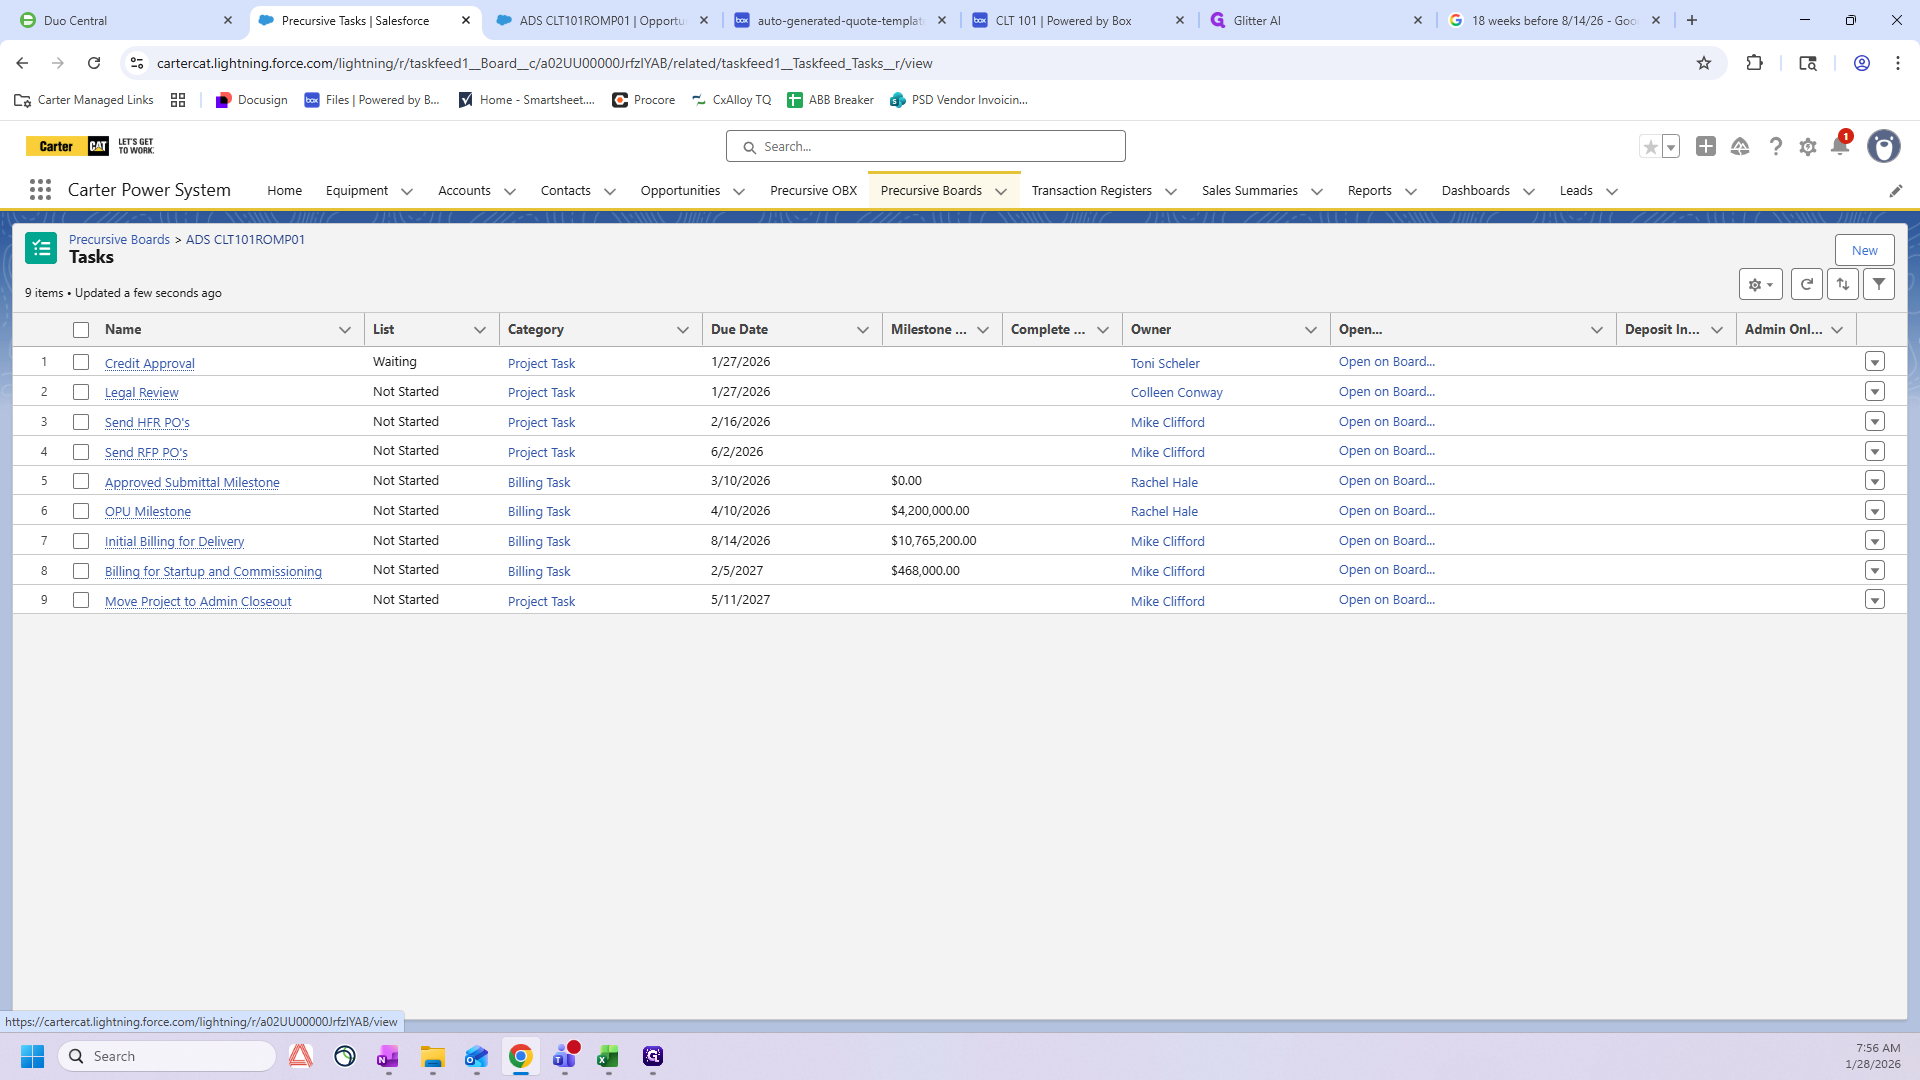Screen dimensions: 1920x1080
Task: Switch to the Precursive OBX tab
Action: click(x=813, y=190)
